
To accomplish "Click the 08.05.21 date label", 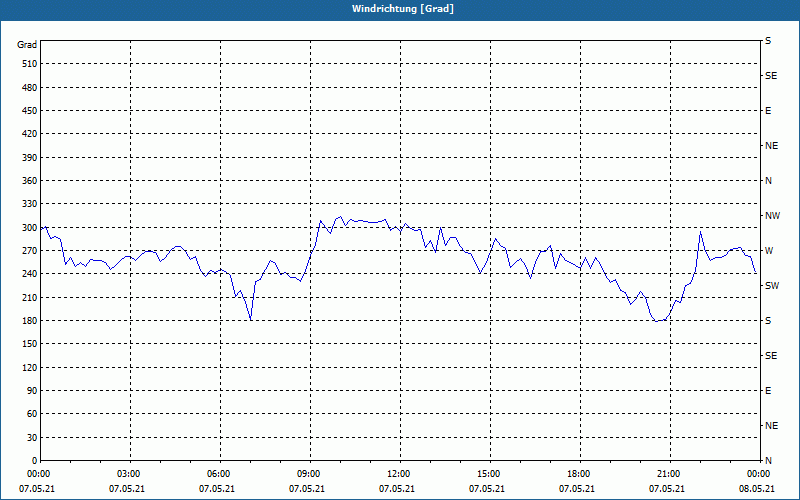I will coord(757,489).
